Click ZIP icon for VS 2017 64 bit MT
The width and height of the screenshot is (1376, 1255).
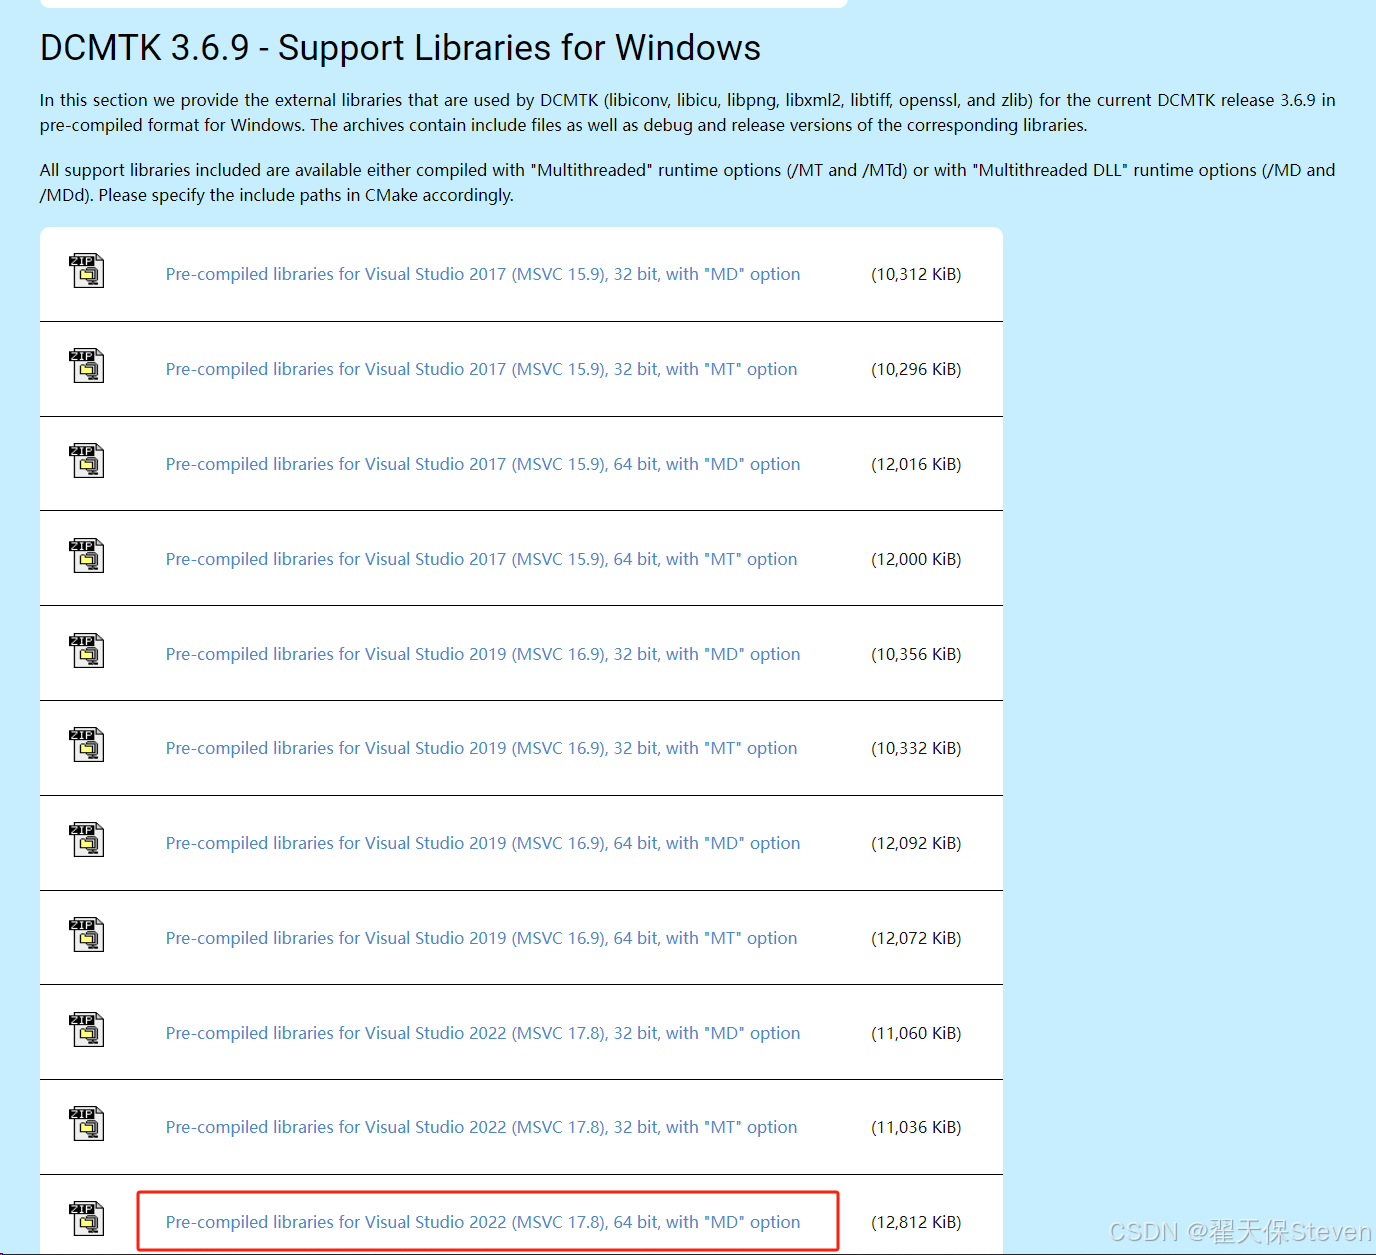[87, 556]
